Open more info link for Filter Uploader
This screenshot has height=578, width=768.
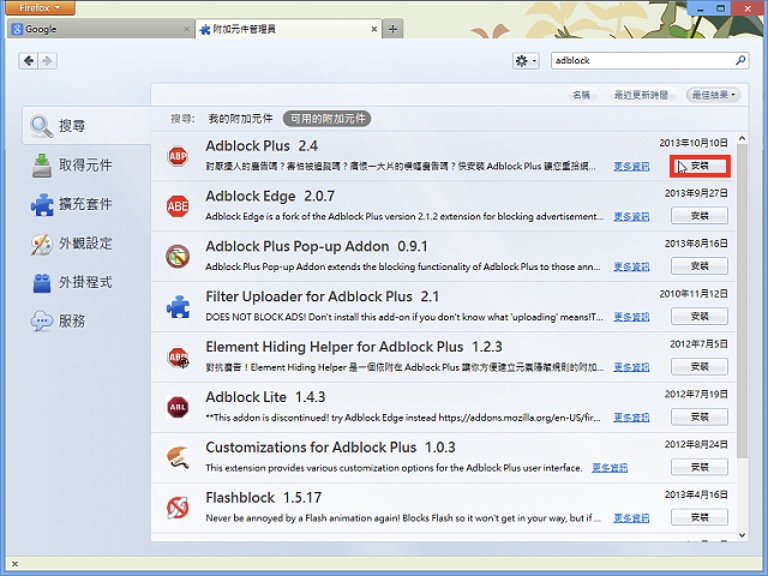[631, 317]
